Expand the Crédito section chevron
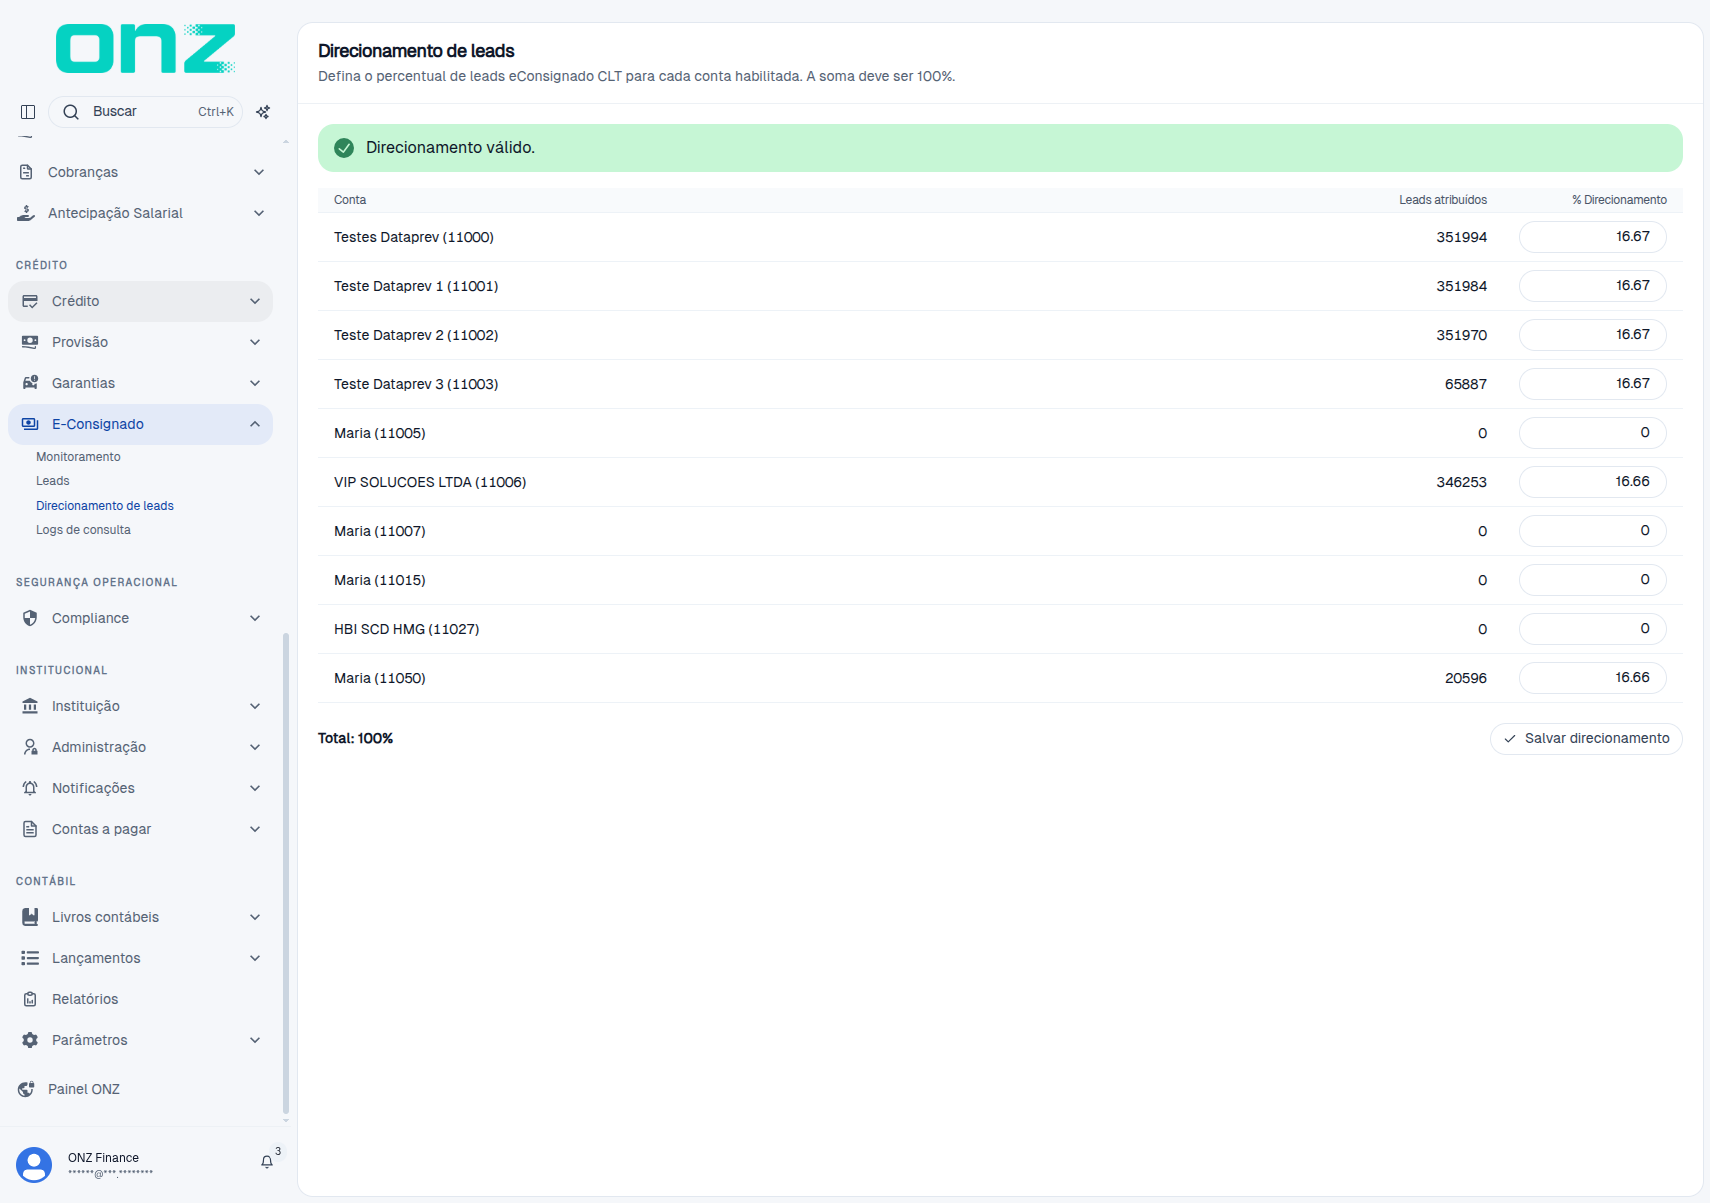Image resolution: width=1710 pixels, height=1203 pixels. [255, 301]
